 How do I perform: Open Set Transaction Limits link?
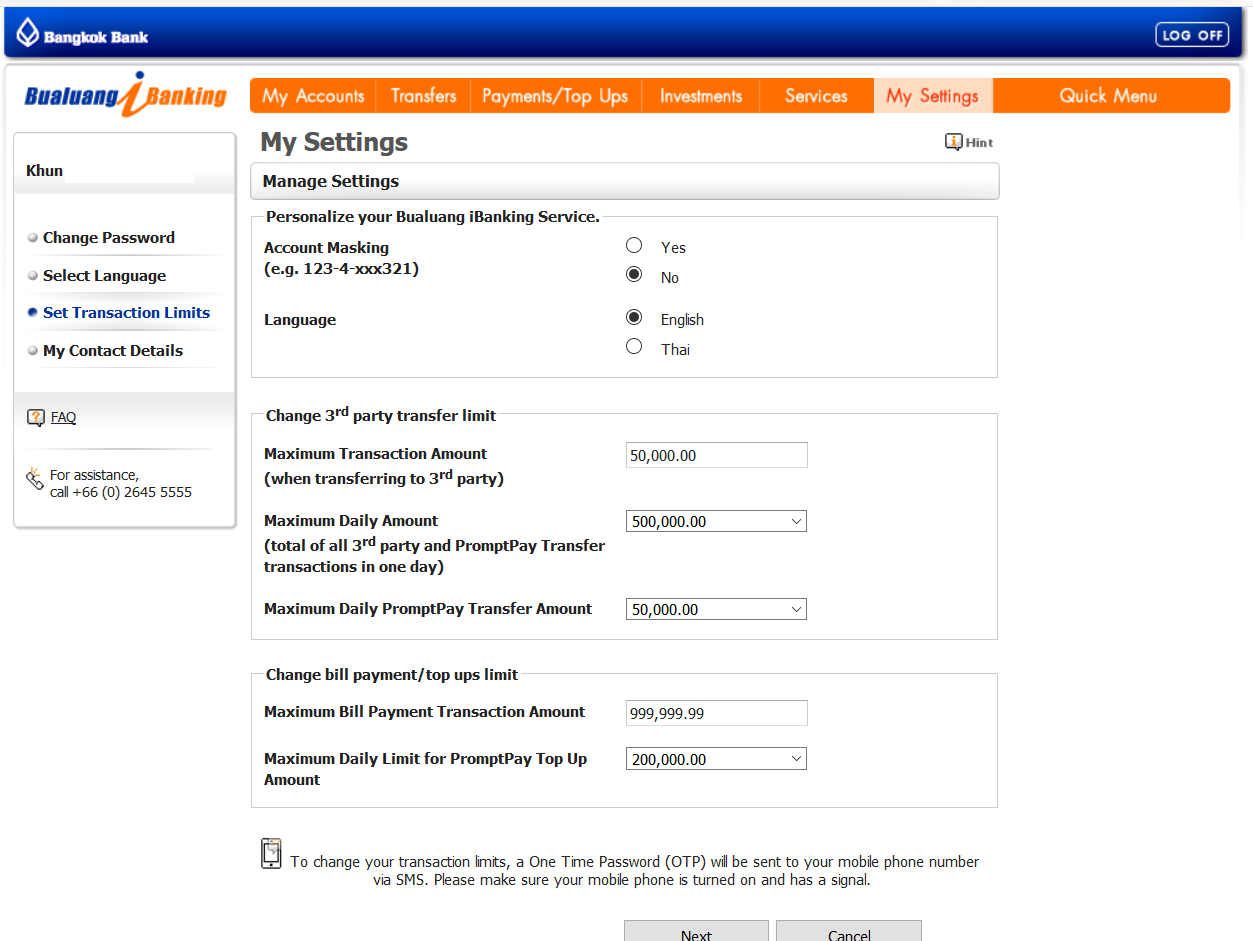pyautogui.click(x=126, y=313)
